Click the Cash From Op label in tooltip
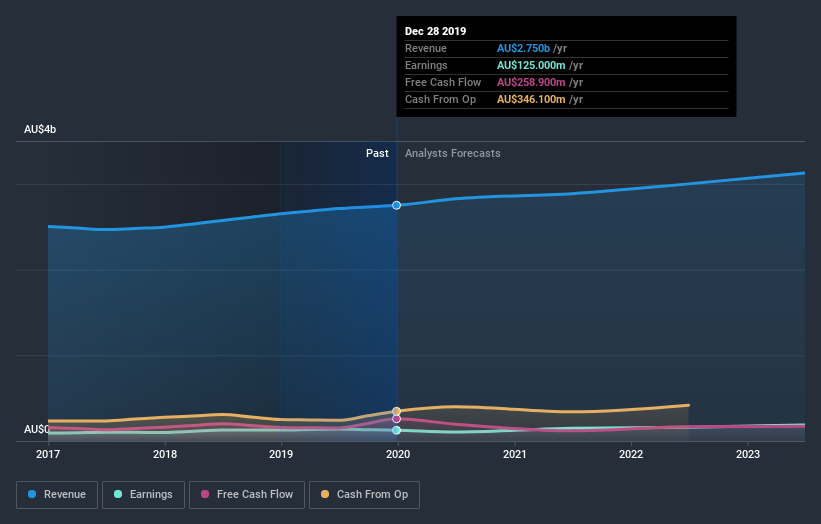 (440, 99)
